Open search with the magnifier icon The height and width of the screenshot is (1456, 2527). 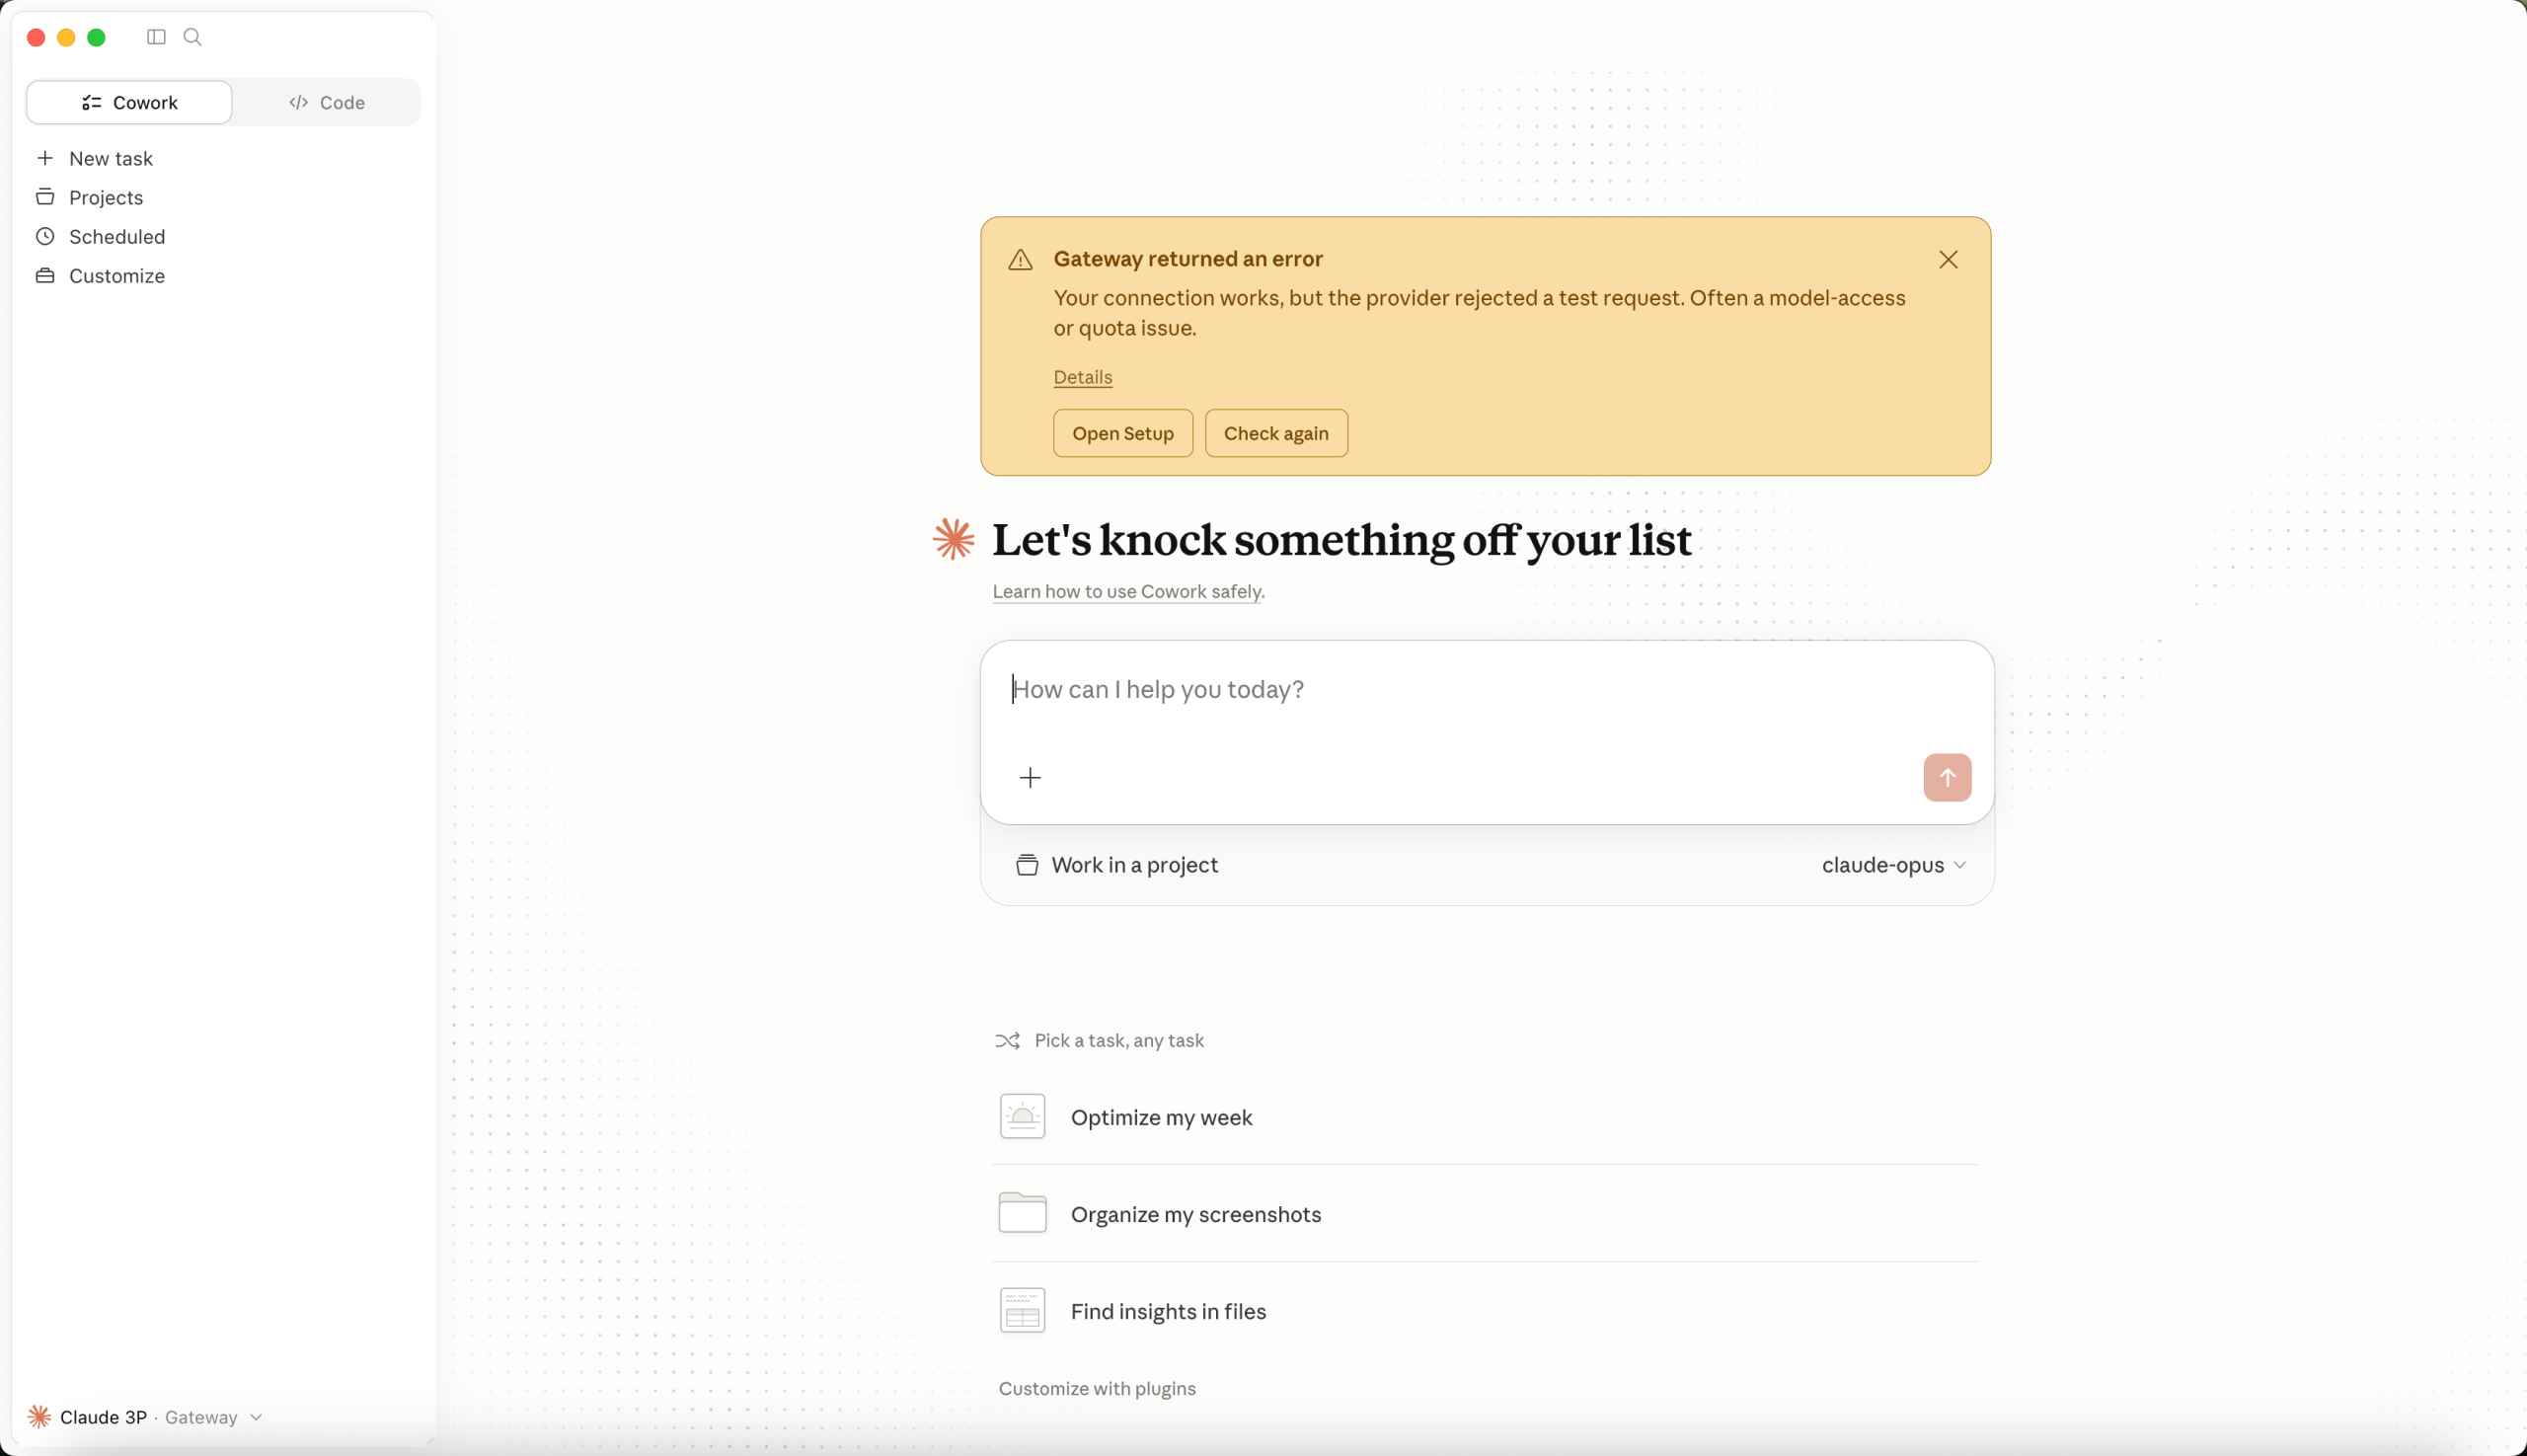[x=193, y=37]
